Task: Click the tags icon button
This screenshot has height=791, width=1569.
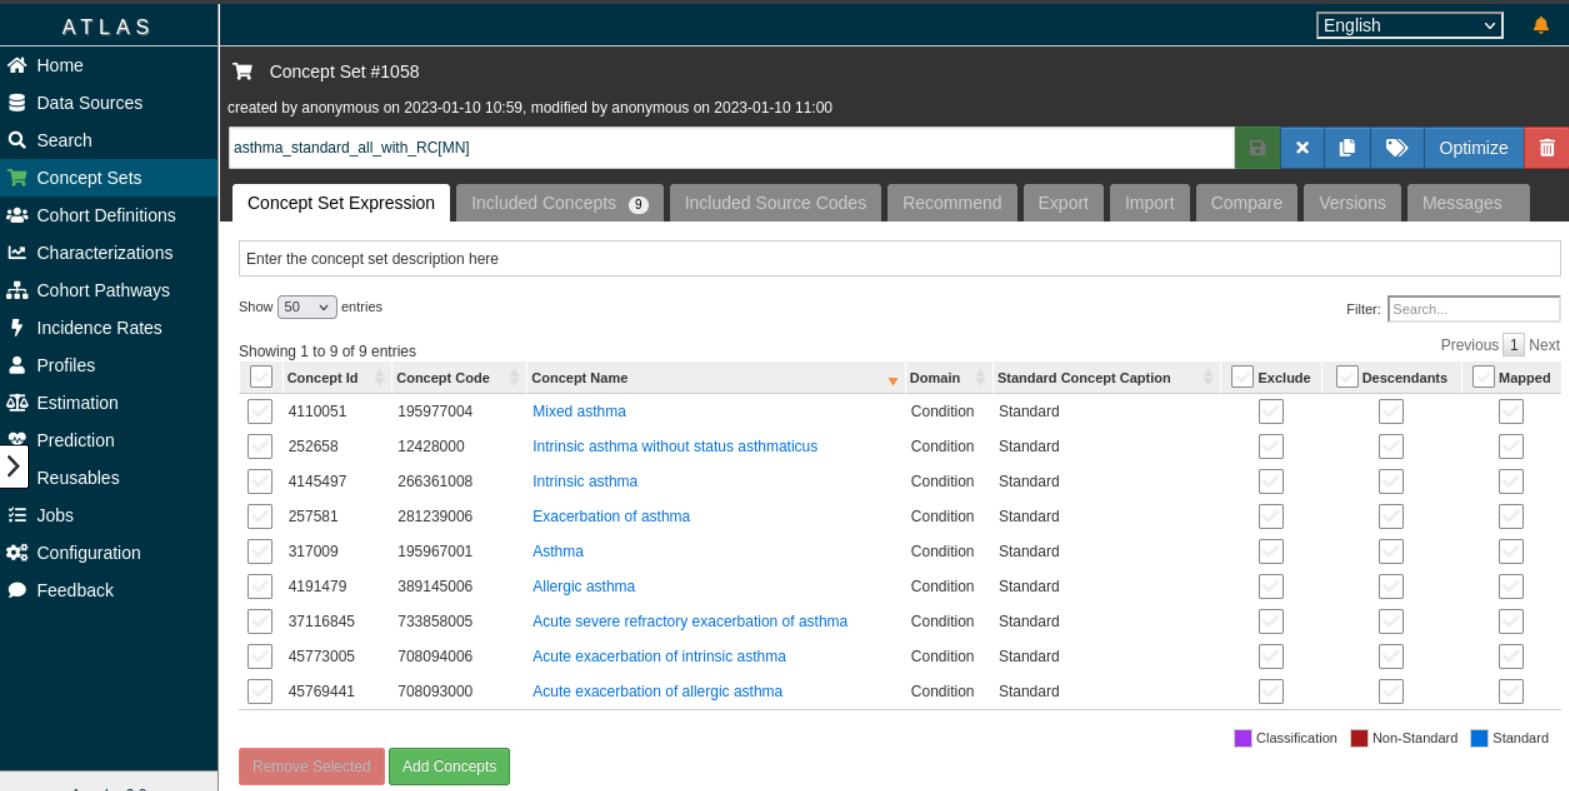Action: (1397, 148)
